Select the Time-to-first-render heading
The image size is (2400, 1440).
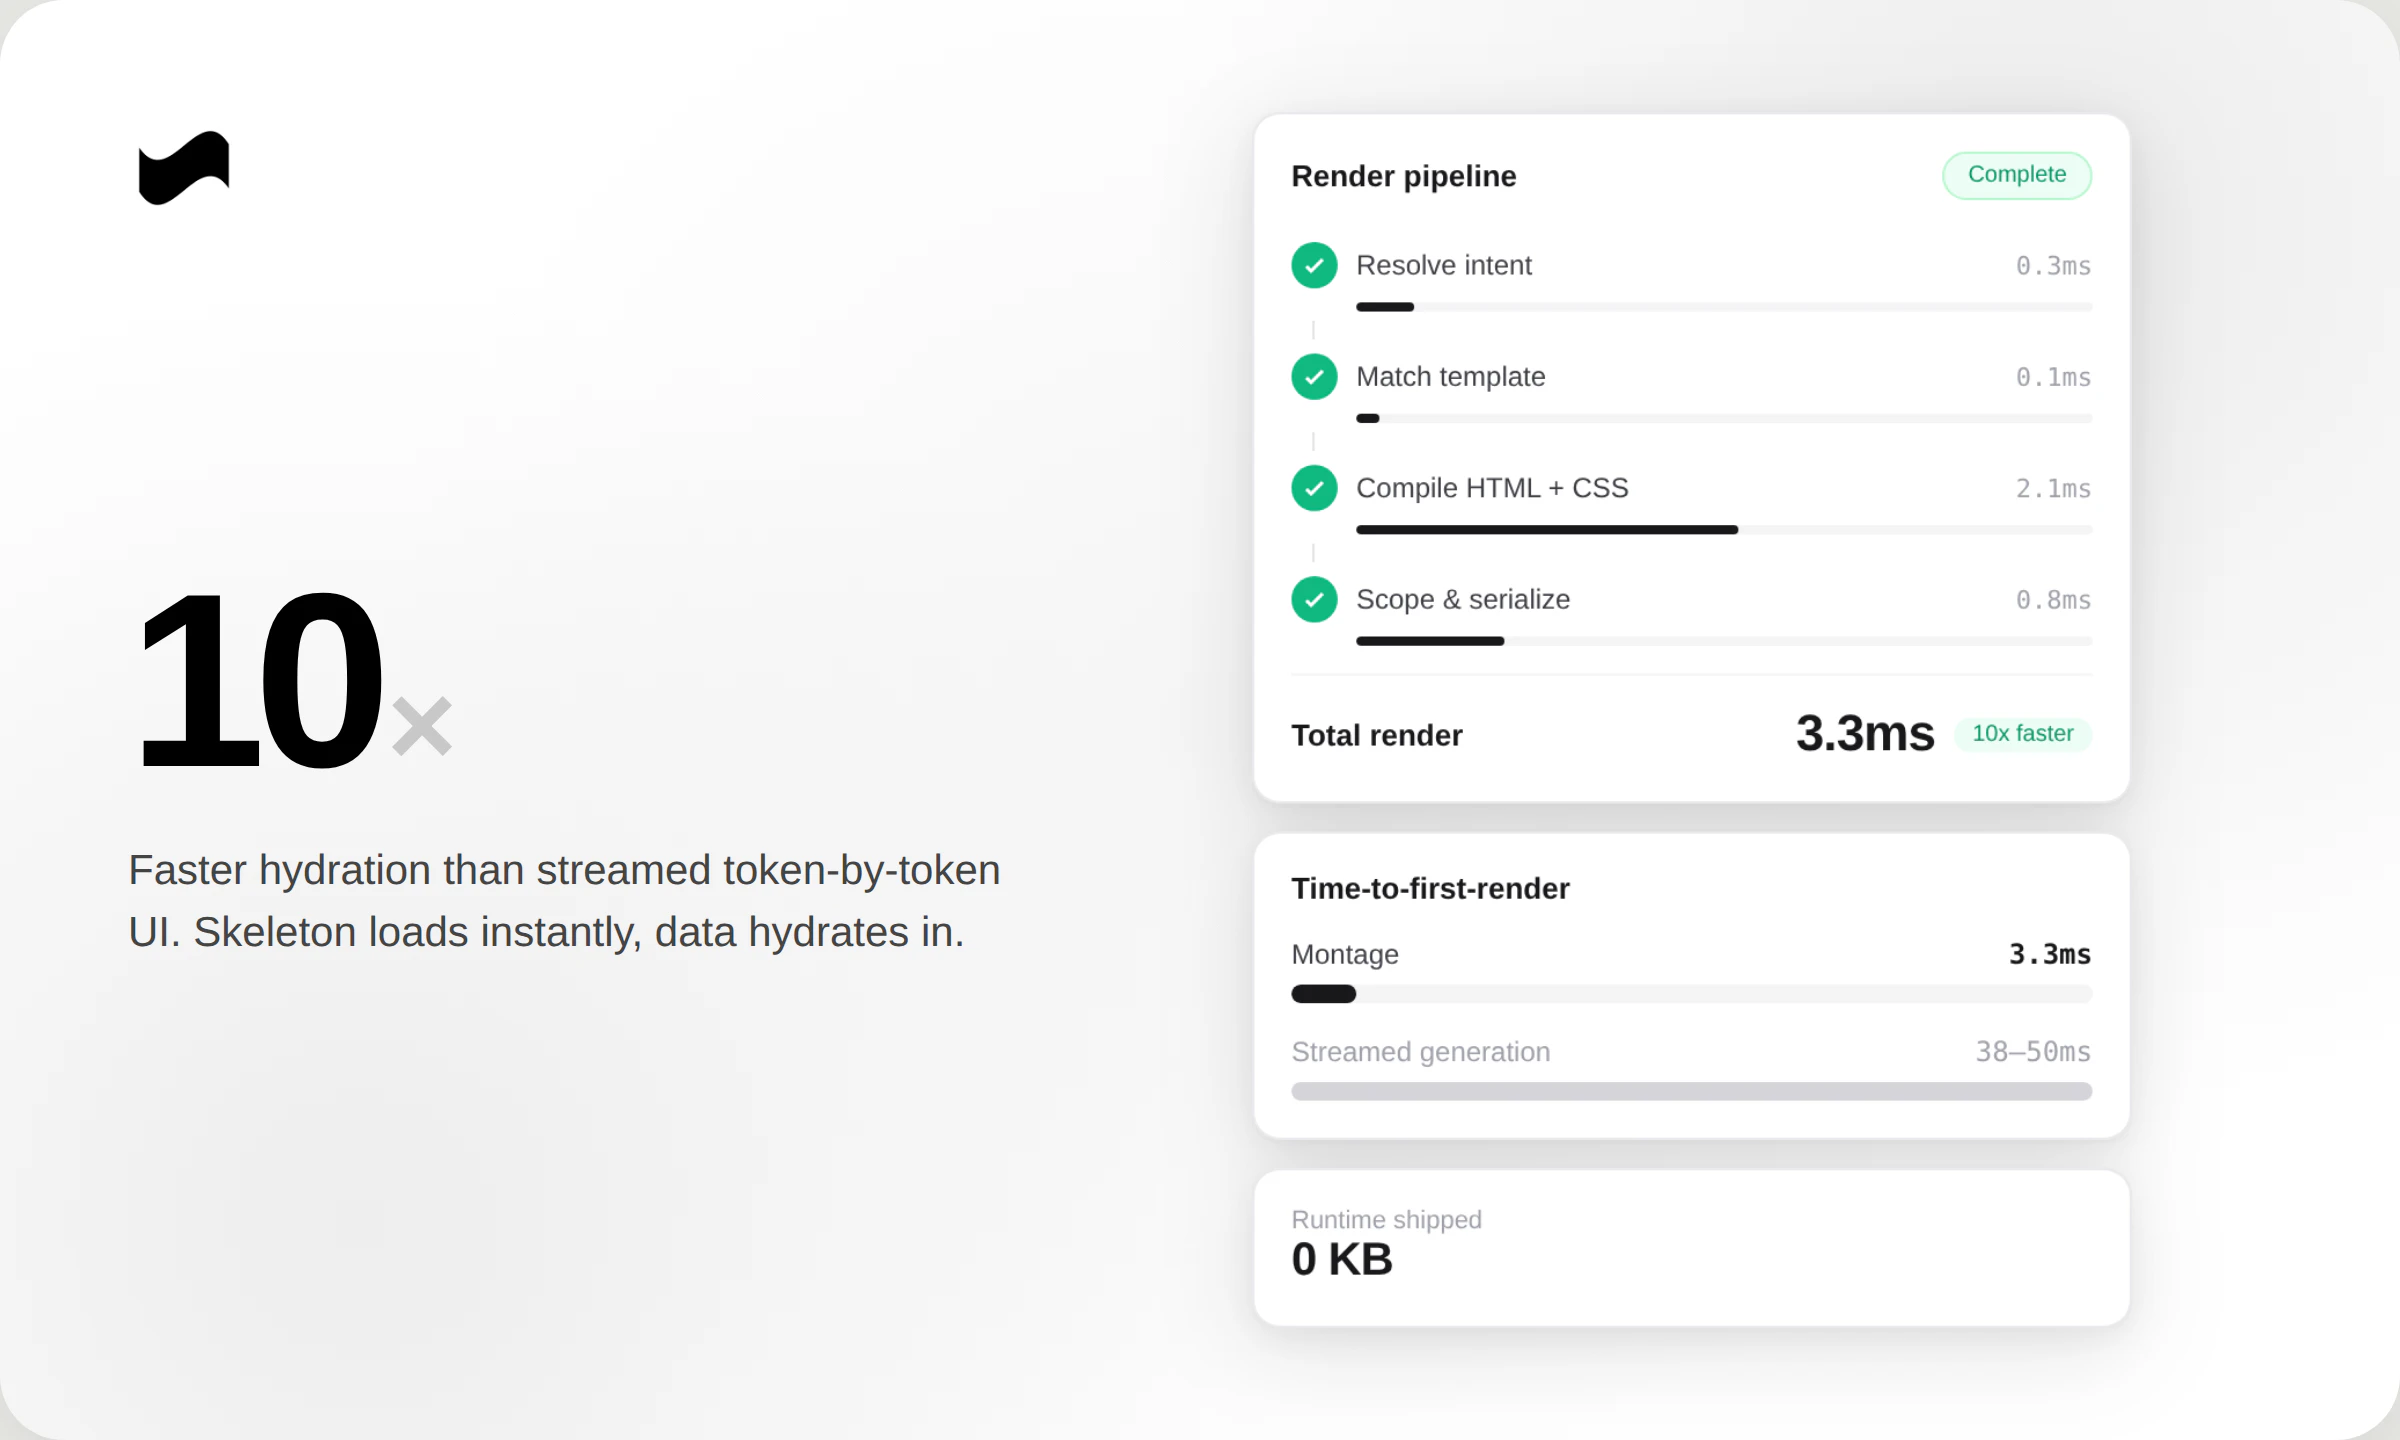coord(1430,888)
